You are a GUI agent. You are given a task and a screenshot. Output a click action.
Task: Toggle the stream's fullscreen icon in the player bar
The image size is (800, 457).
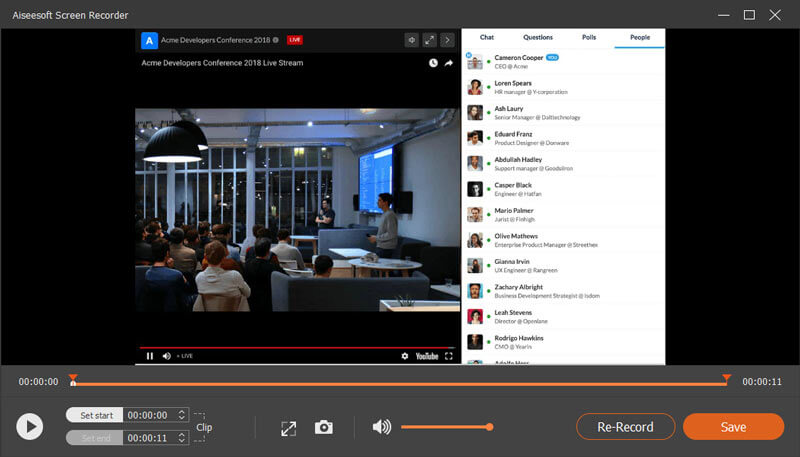coord(449,355)
